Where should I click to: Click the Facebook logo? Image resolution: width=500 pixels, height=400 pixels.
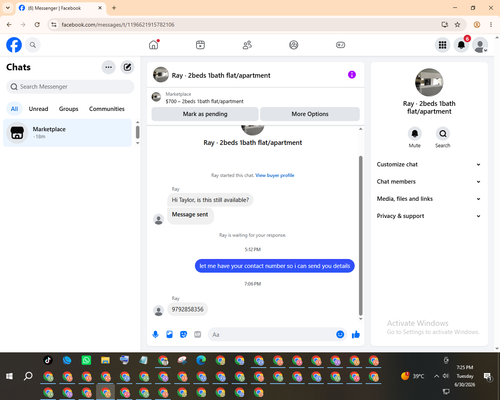click(14, 45)
